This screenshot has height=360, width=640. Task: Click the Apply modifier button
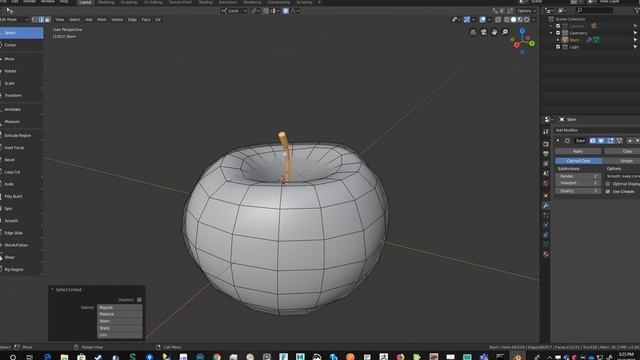click(x=578, y=151)
